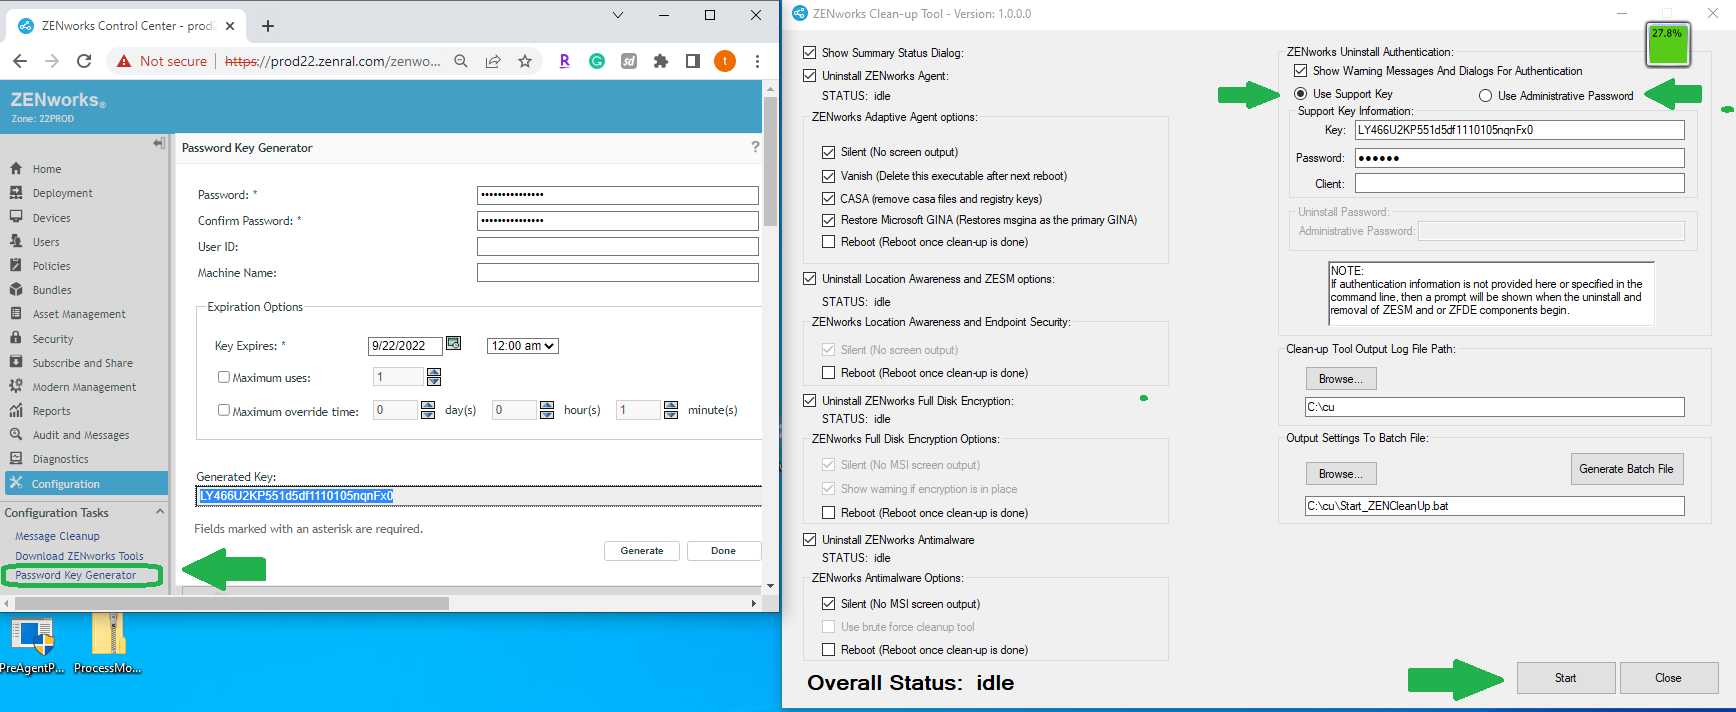Reload the browser page

84,61
